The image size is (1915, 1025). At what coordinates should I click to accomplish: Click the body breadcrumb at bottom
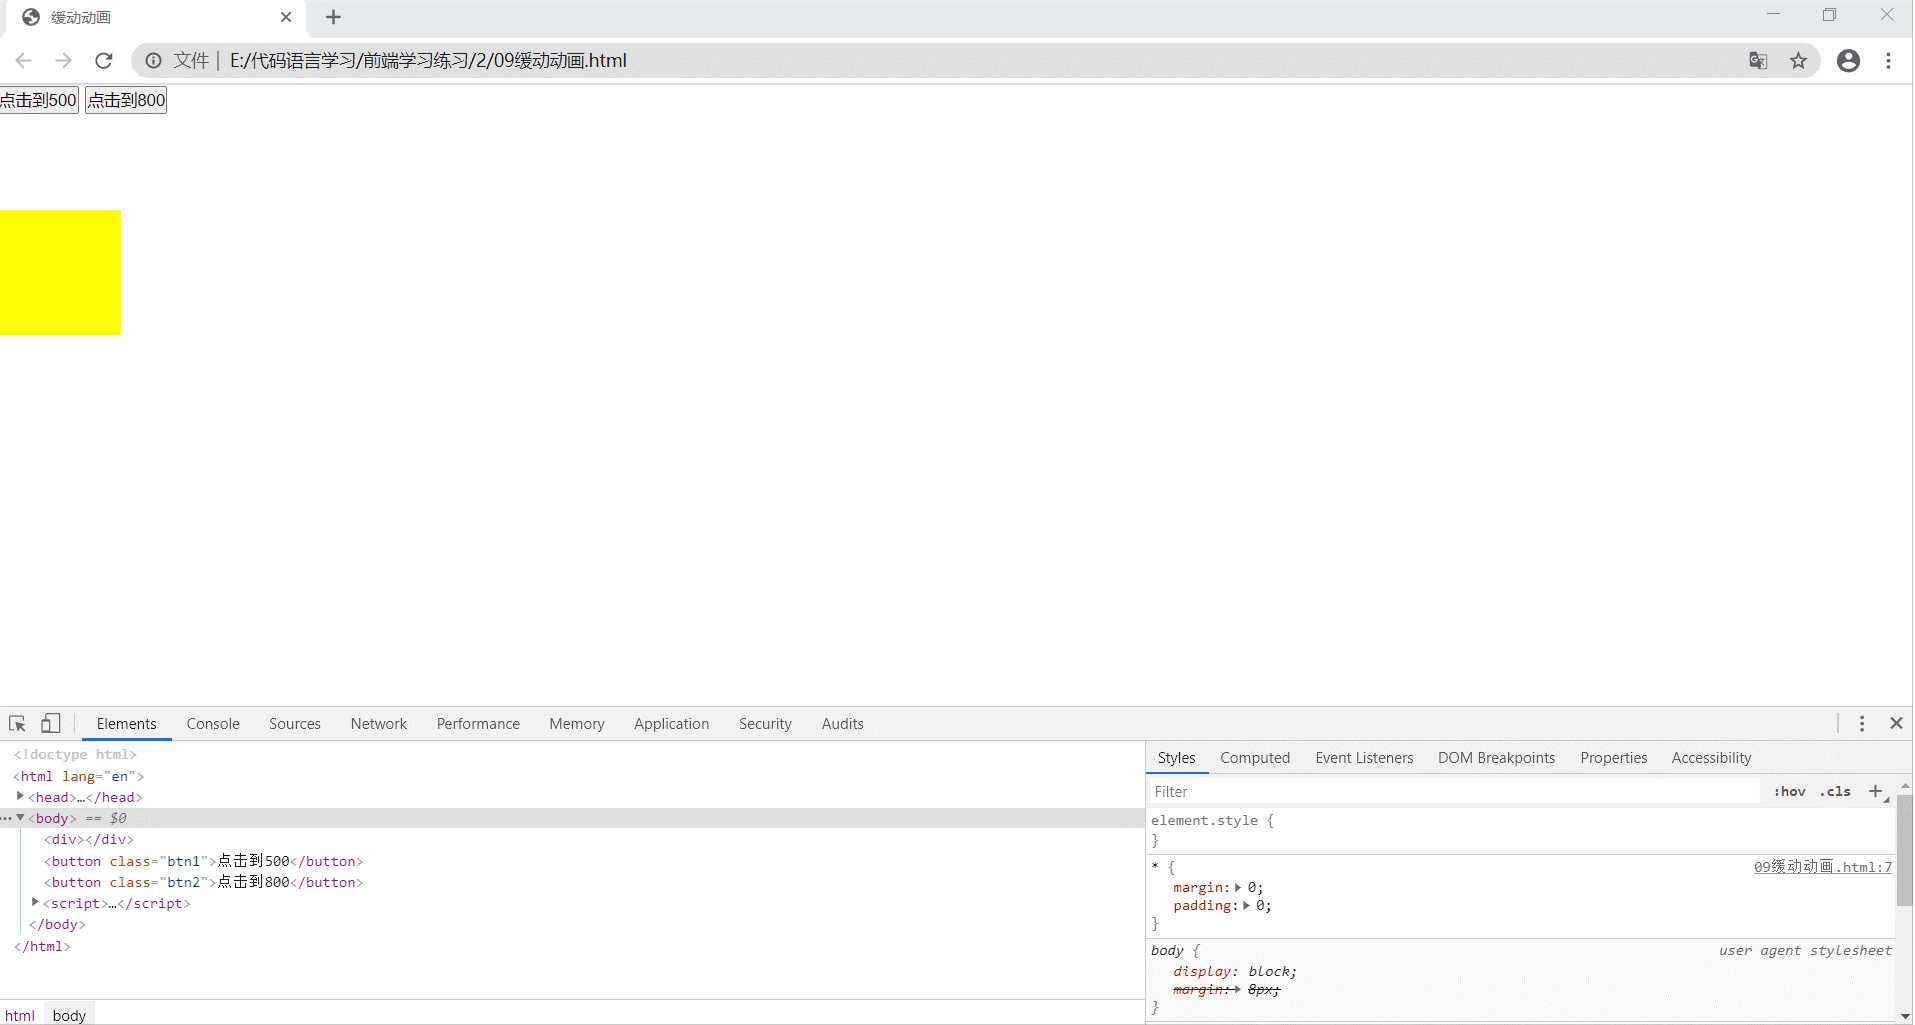point(69,1015)
